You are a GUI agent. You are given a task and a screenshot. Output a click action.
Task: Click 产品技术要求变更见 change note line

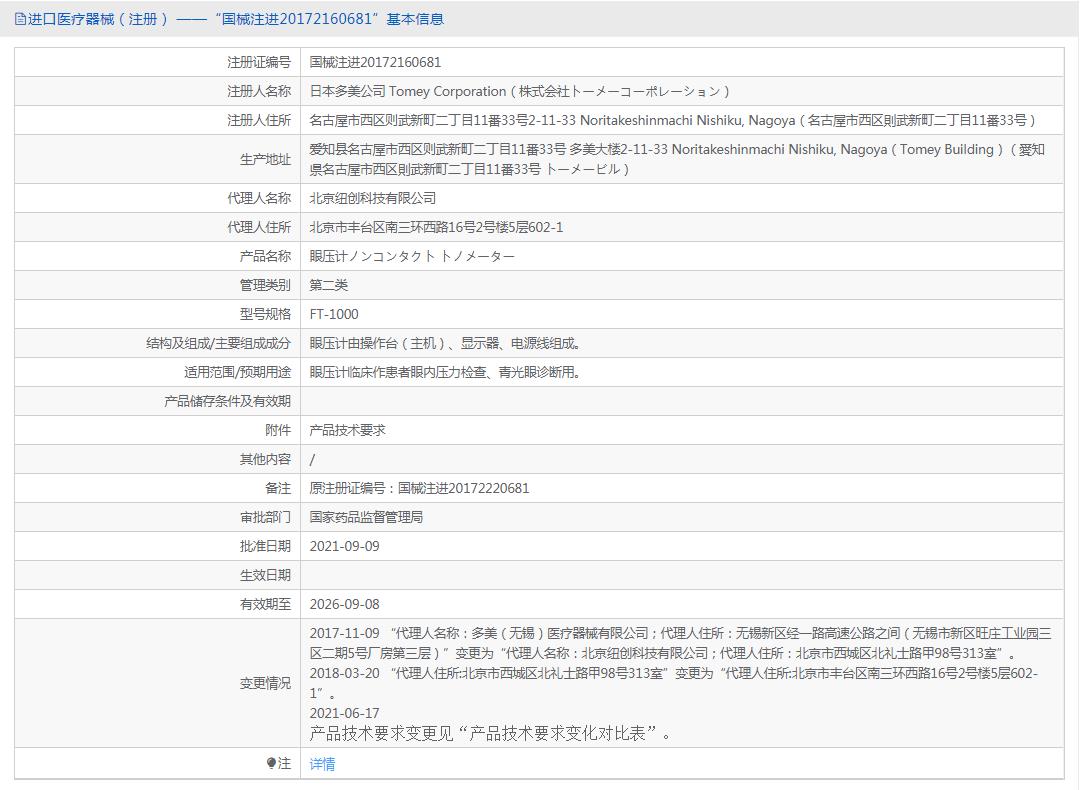(491, 733)
